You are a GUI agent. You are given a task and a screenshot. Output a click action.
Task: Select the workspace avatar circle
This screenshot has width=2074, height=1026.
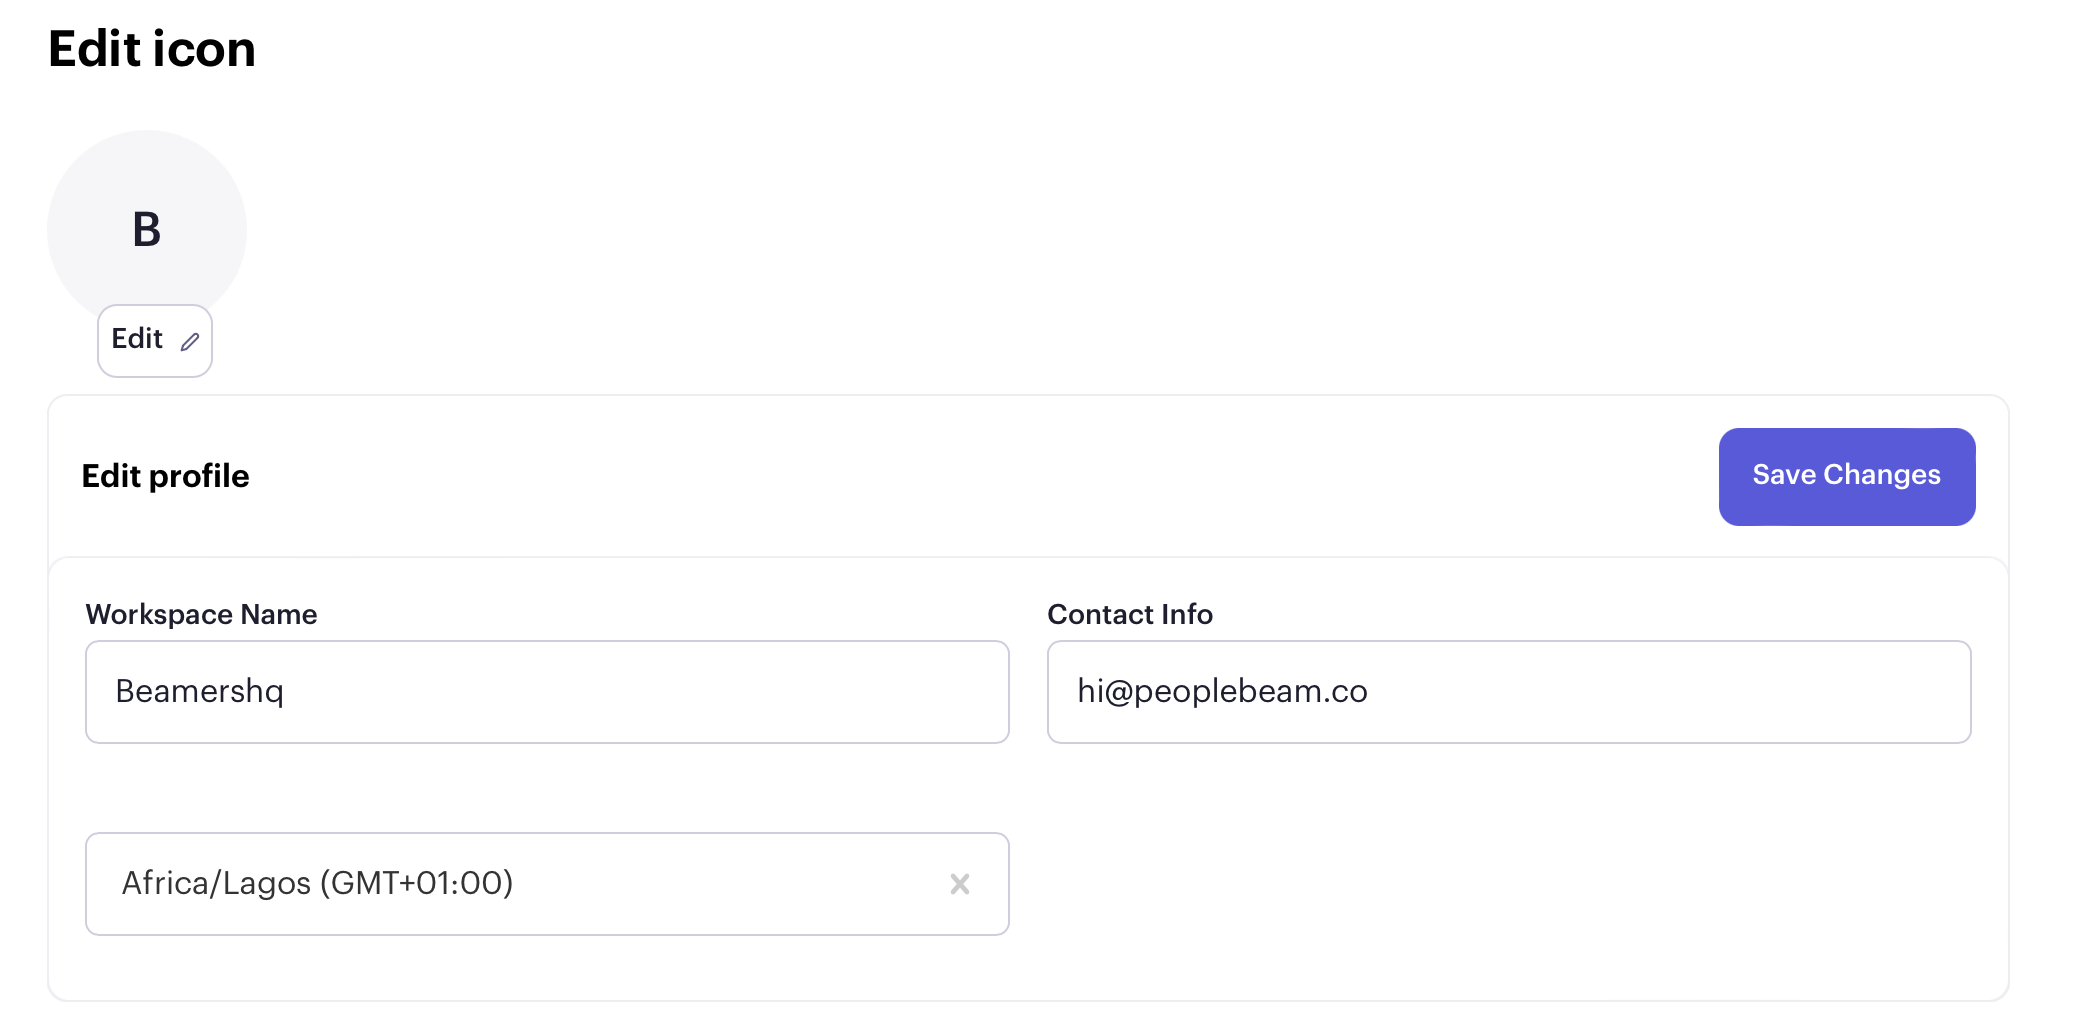147,229
